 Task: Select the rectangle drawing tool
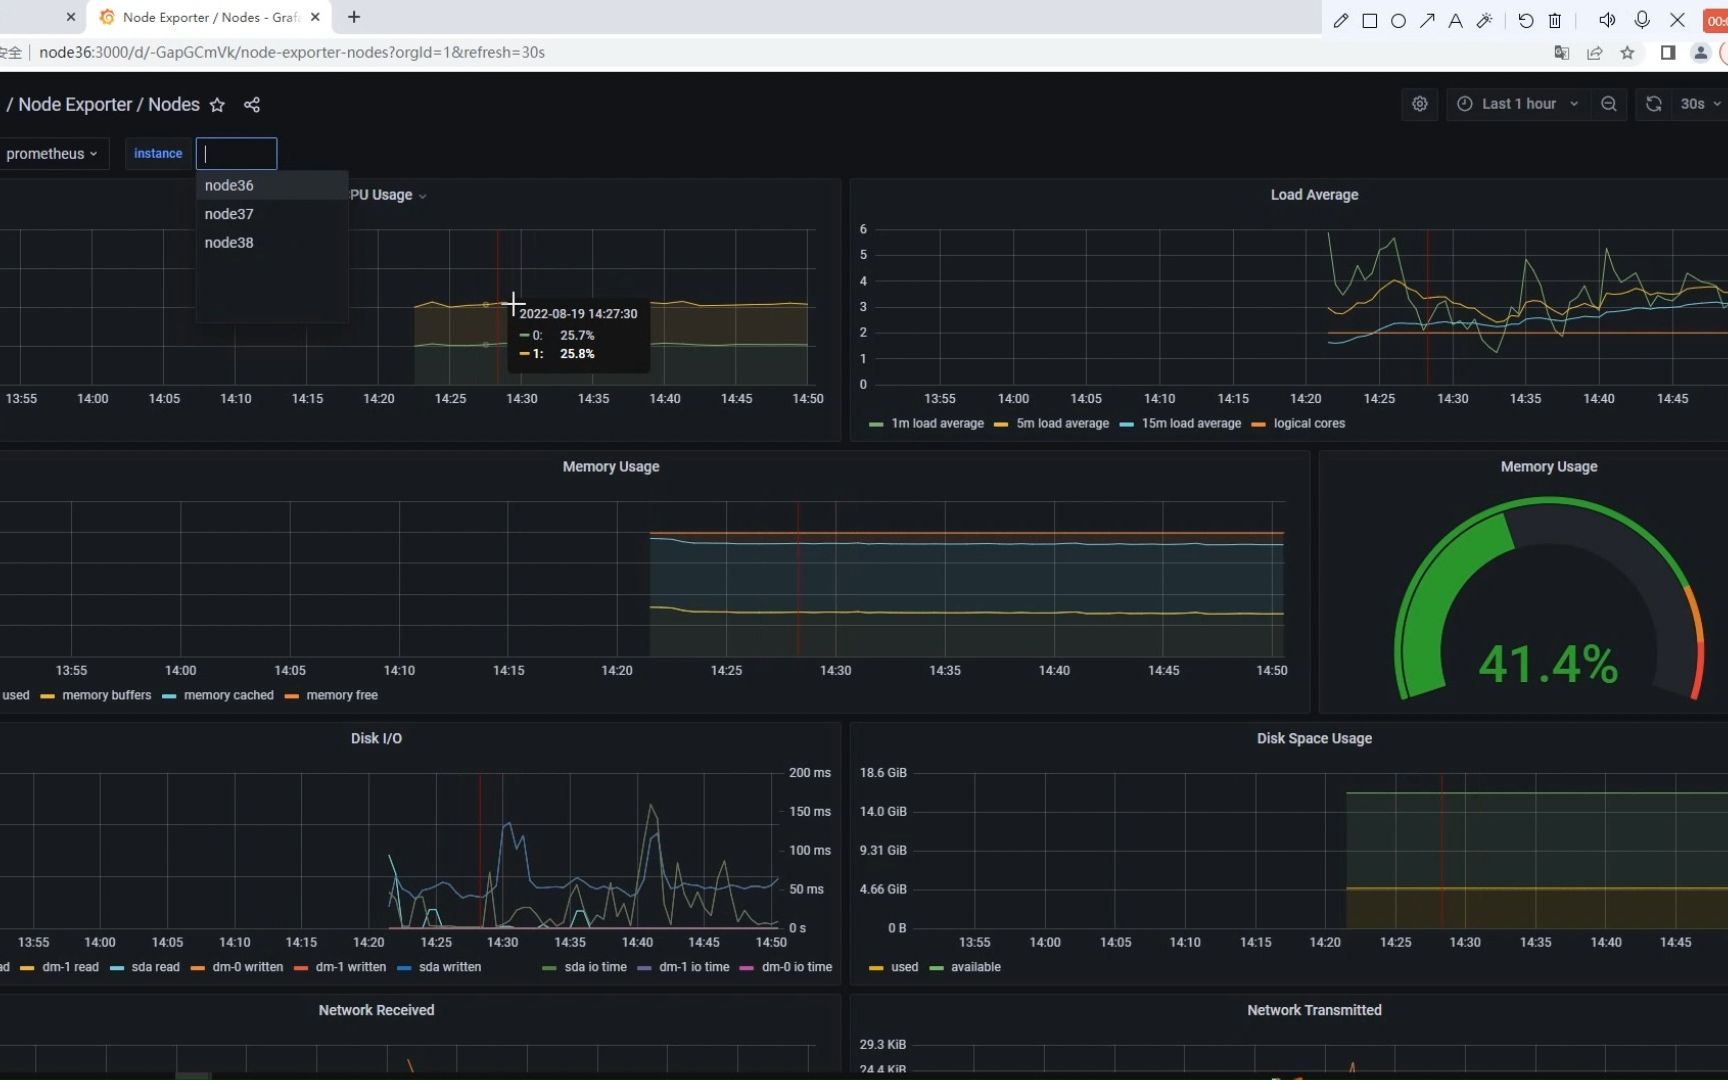1371,20
